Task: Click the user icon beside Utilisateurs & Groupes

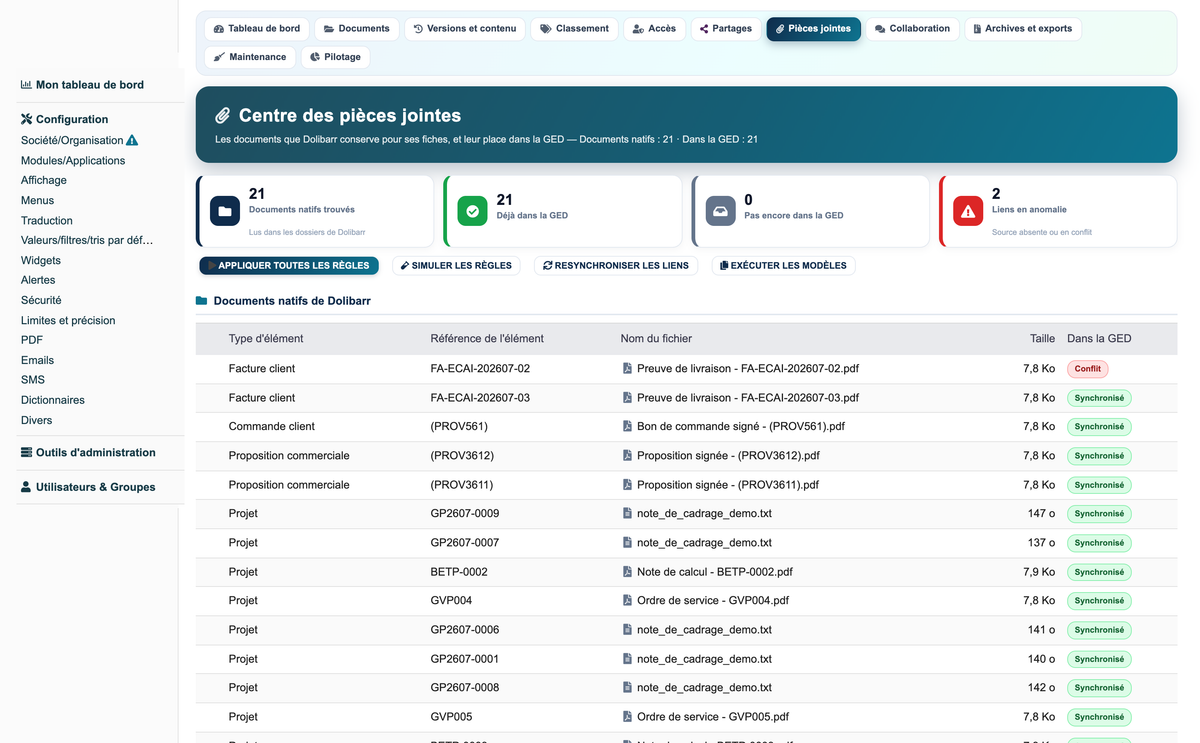Action: pos(26,487)
